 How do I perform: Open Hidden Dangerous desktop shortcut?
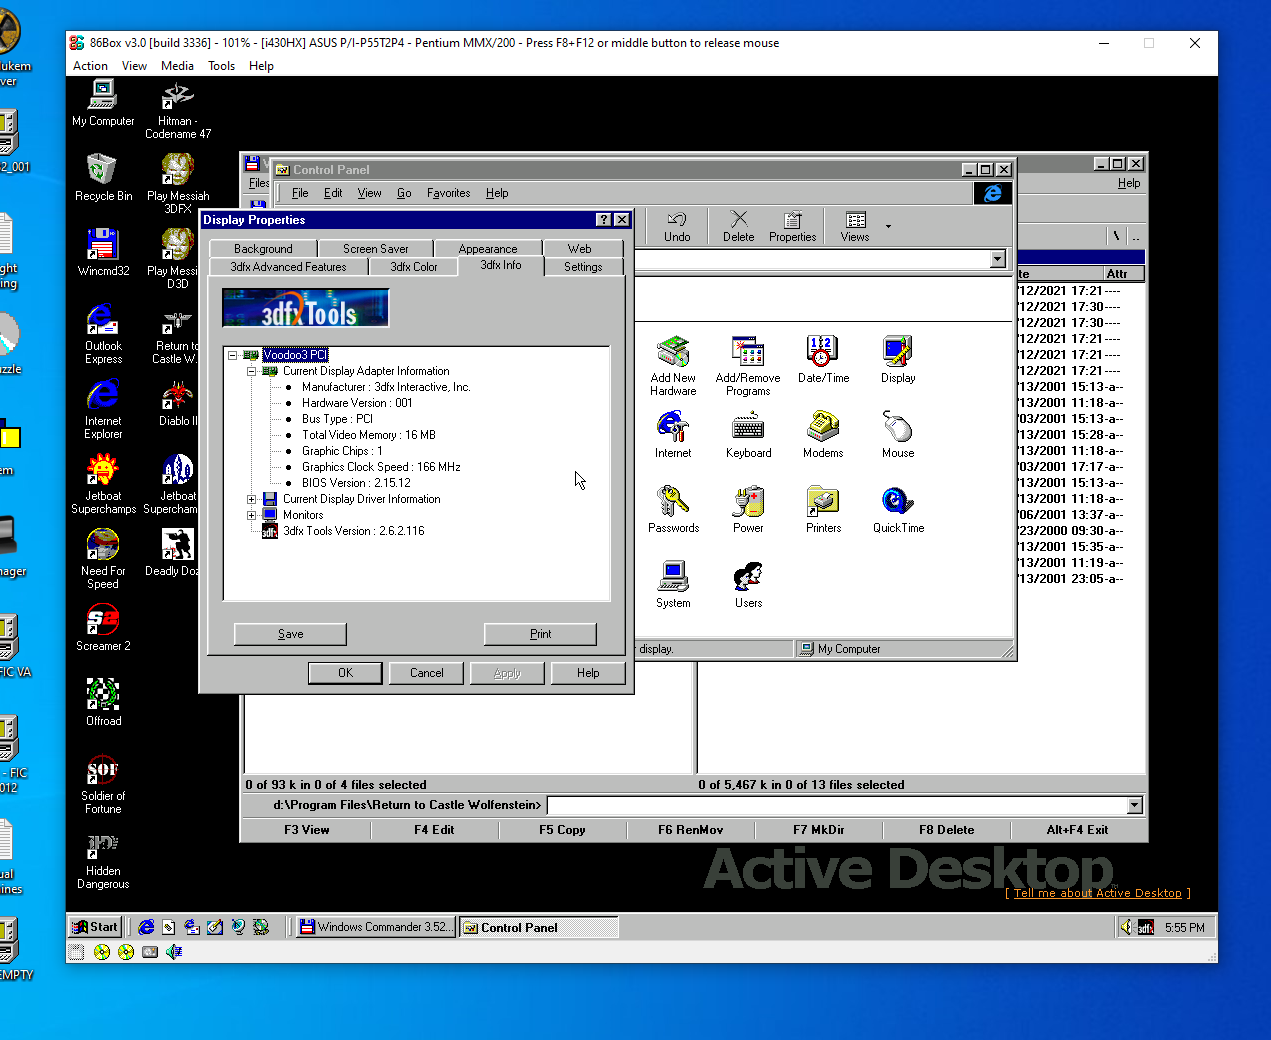click(x=103, y=859)
